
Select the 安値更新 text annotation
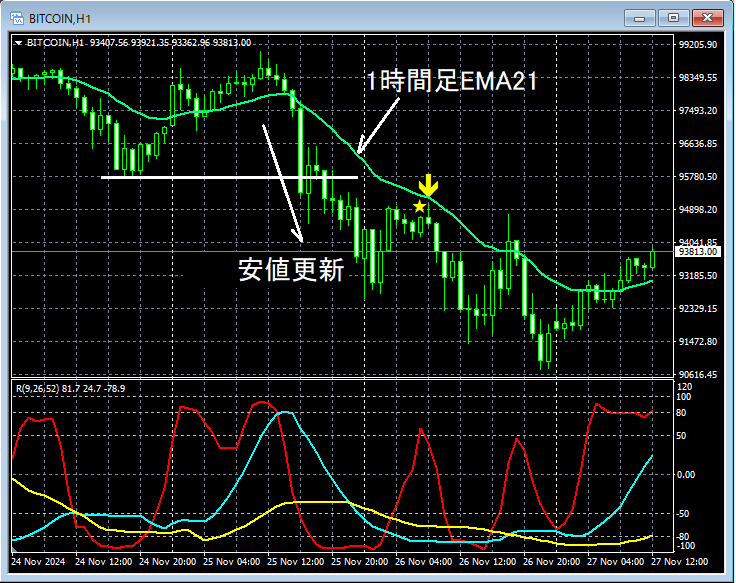tap(291, 270)
